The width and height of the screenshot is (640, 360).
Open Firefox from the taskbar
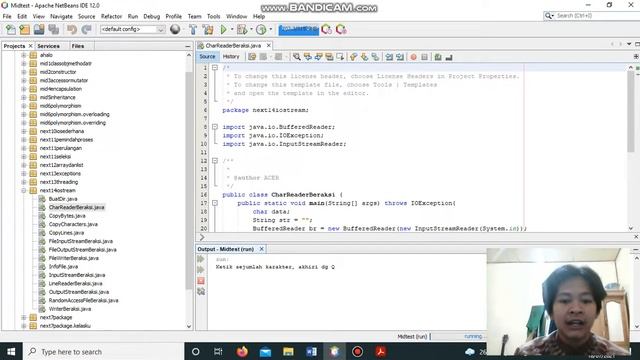click(242, 351)
